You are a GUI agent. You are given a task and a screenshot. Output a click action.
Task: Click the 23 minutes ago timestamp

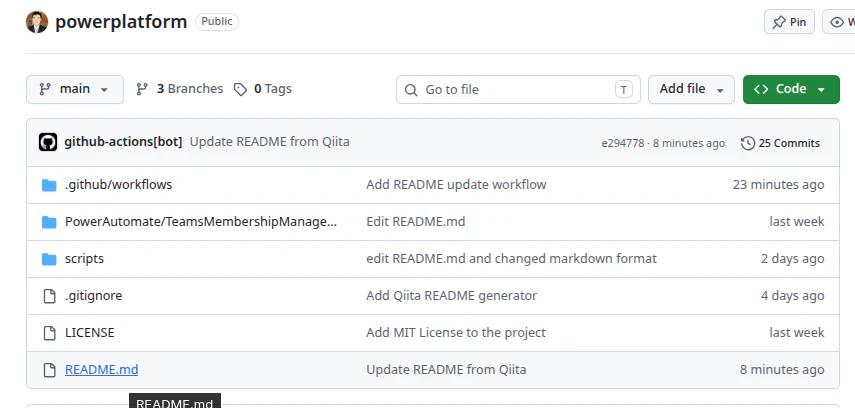coord(779,184)
